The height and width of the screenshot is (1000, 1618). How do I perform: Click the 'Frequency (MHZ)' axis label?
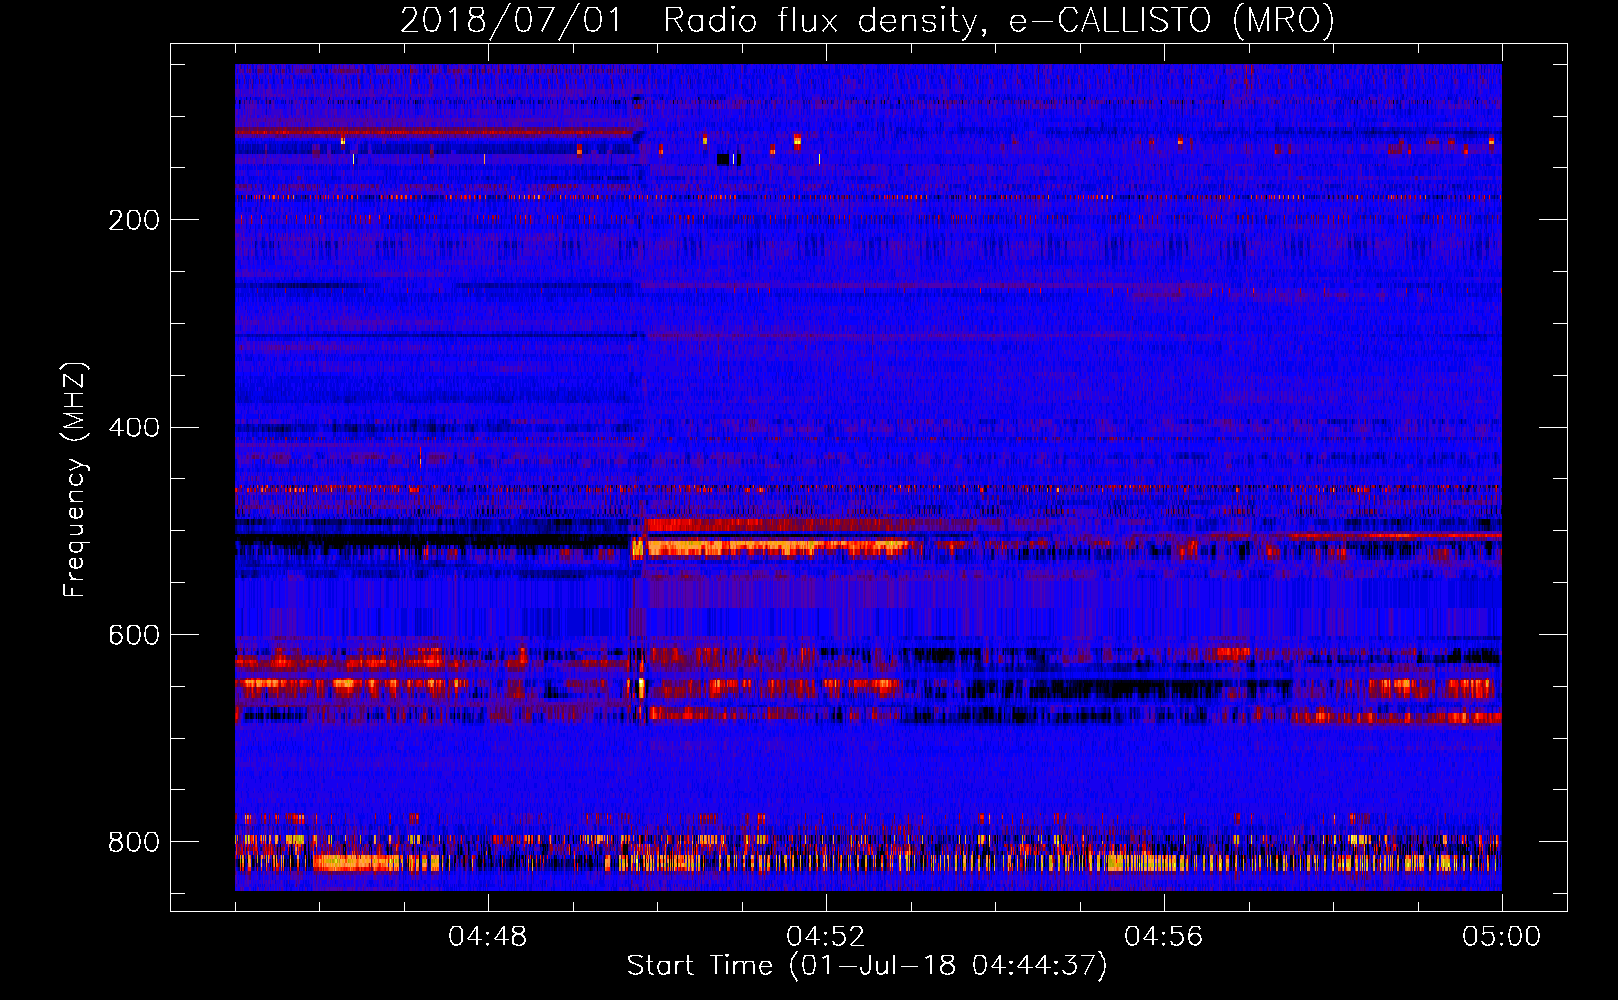pos(75,479)
